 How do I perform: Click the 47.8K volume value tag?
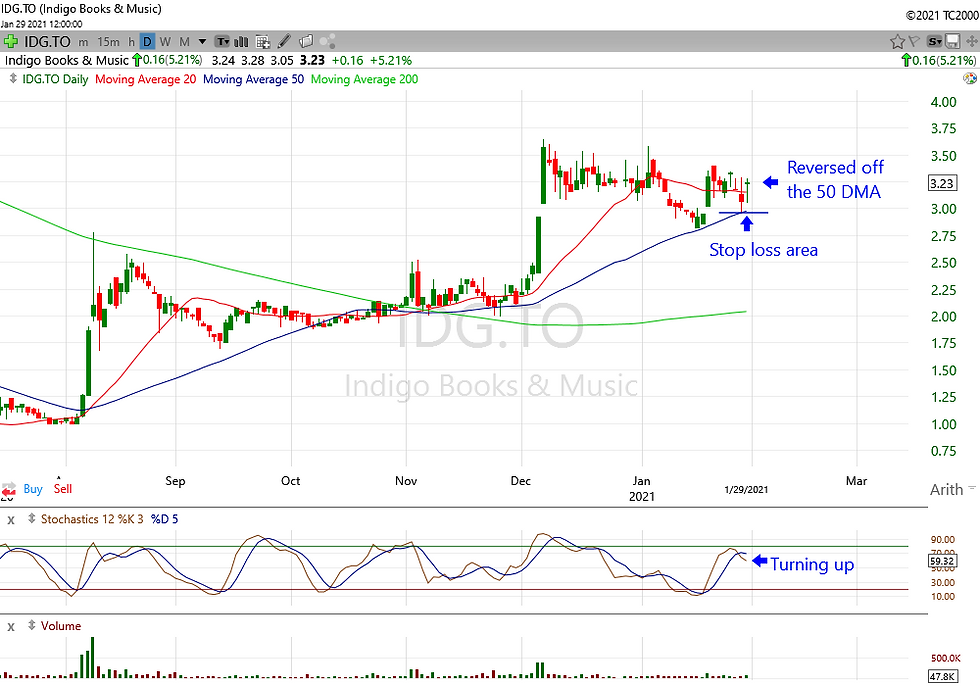(942, 677)
